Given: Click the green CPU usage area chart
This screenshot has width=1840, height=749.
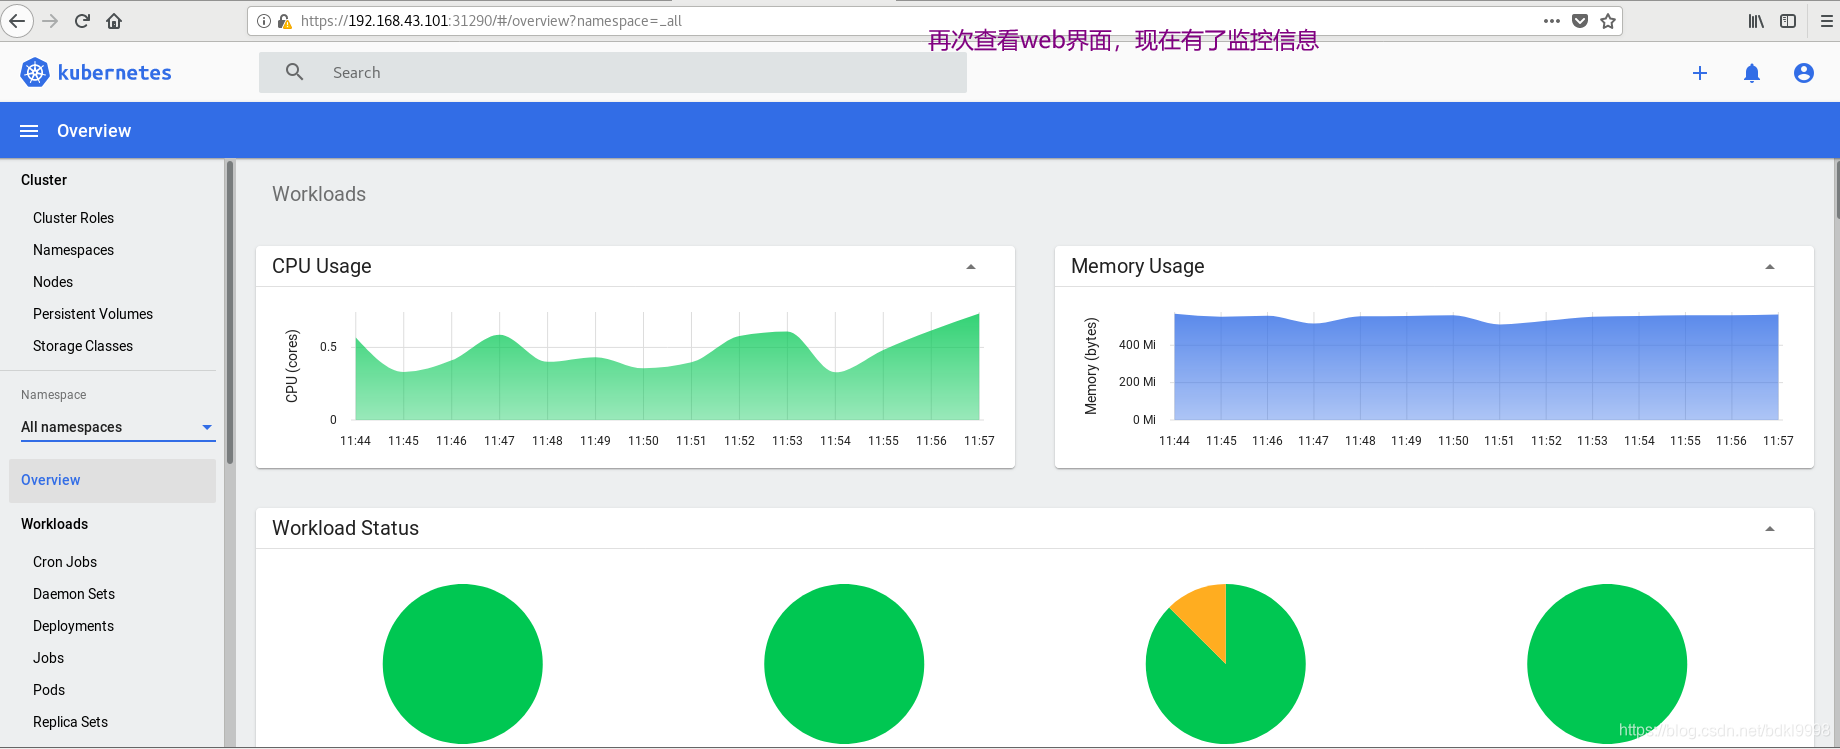Looking at the screenshot, I should 668,380.
